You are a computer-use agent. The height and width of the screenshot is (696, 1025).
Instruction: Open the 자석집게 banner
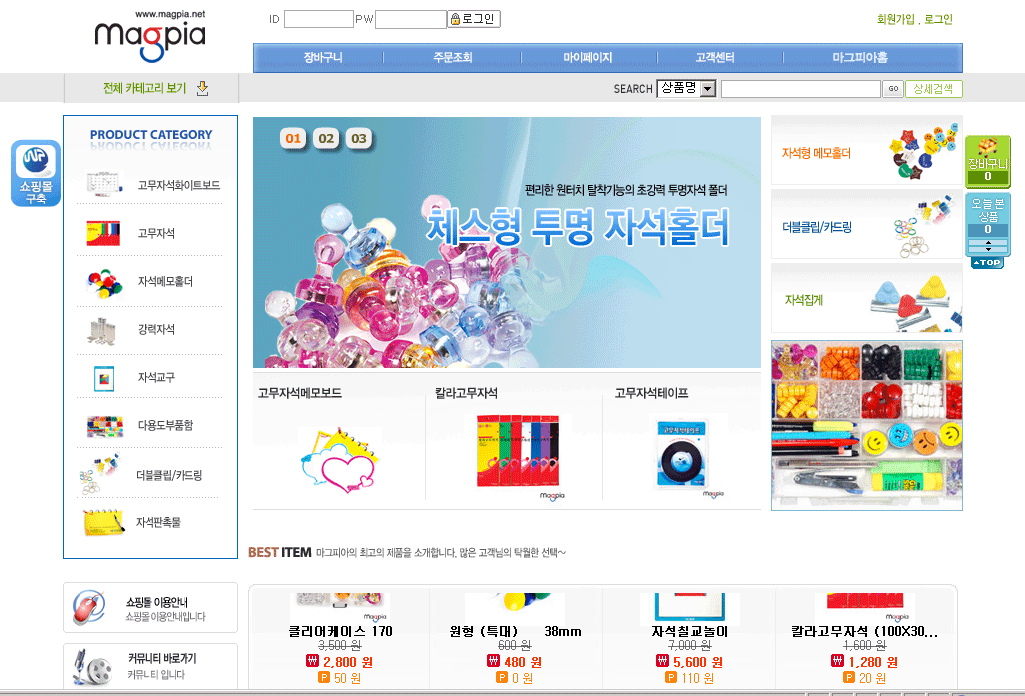pyautogui.click(x=867, y=298)
